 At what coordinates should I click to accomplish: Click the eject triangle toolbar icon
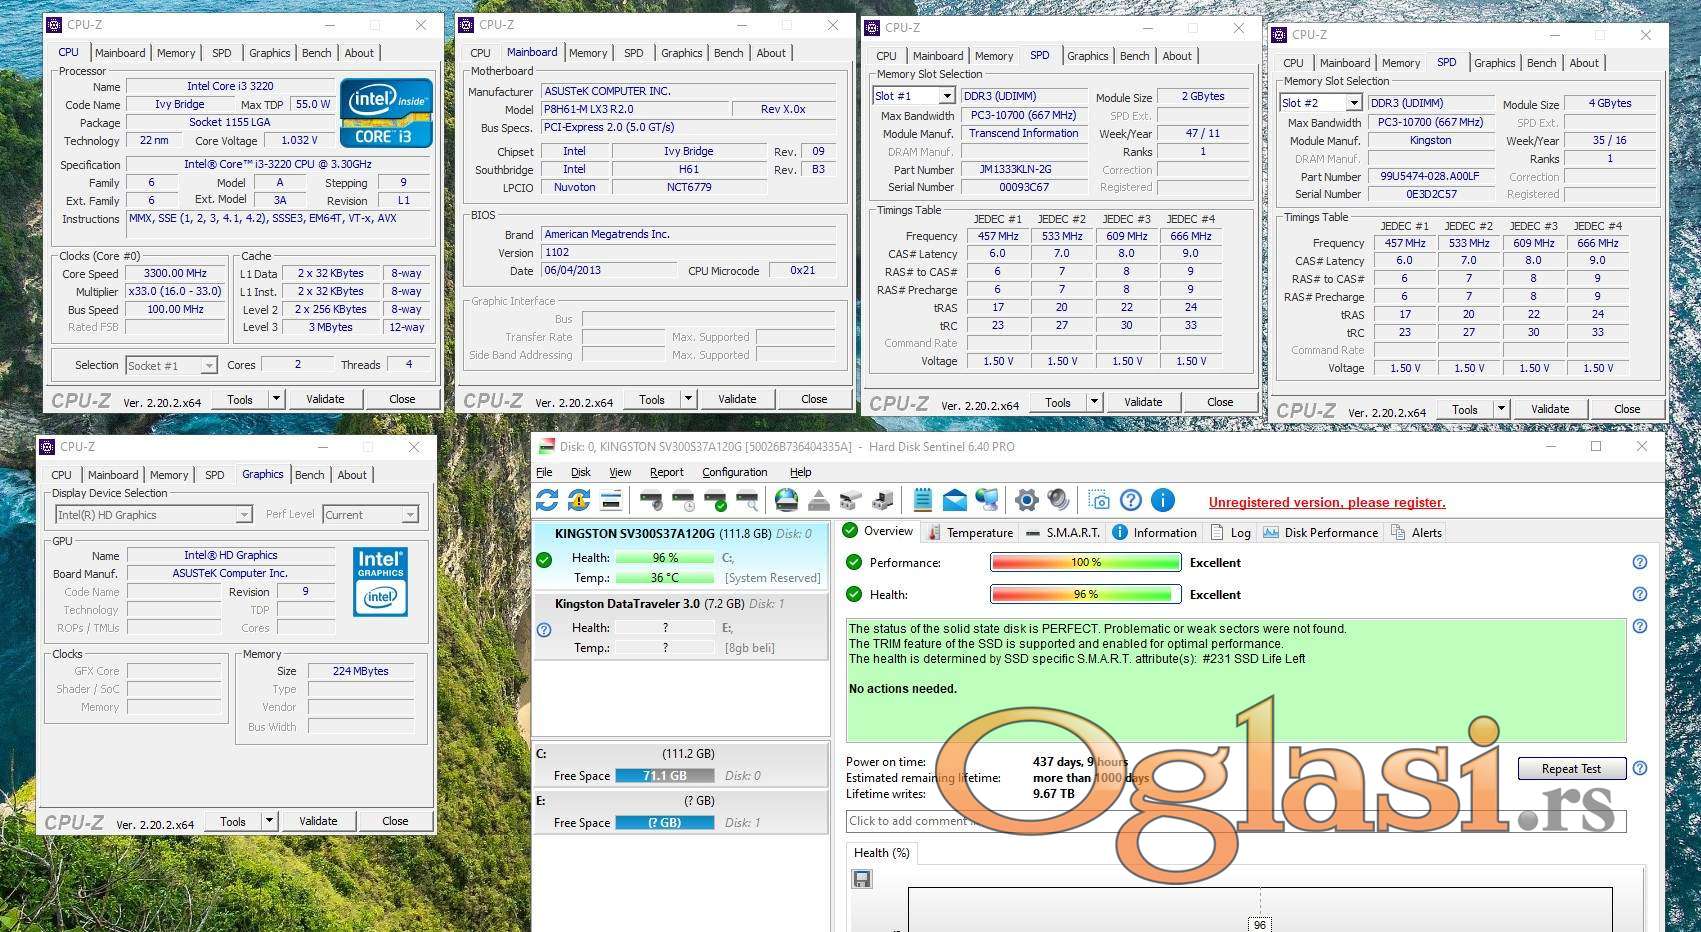[x=819, y=500]
